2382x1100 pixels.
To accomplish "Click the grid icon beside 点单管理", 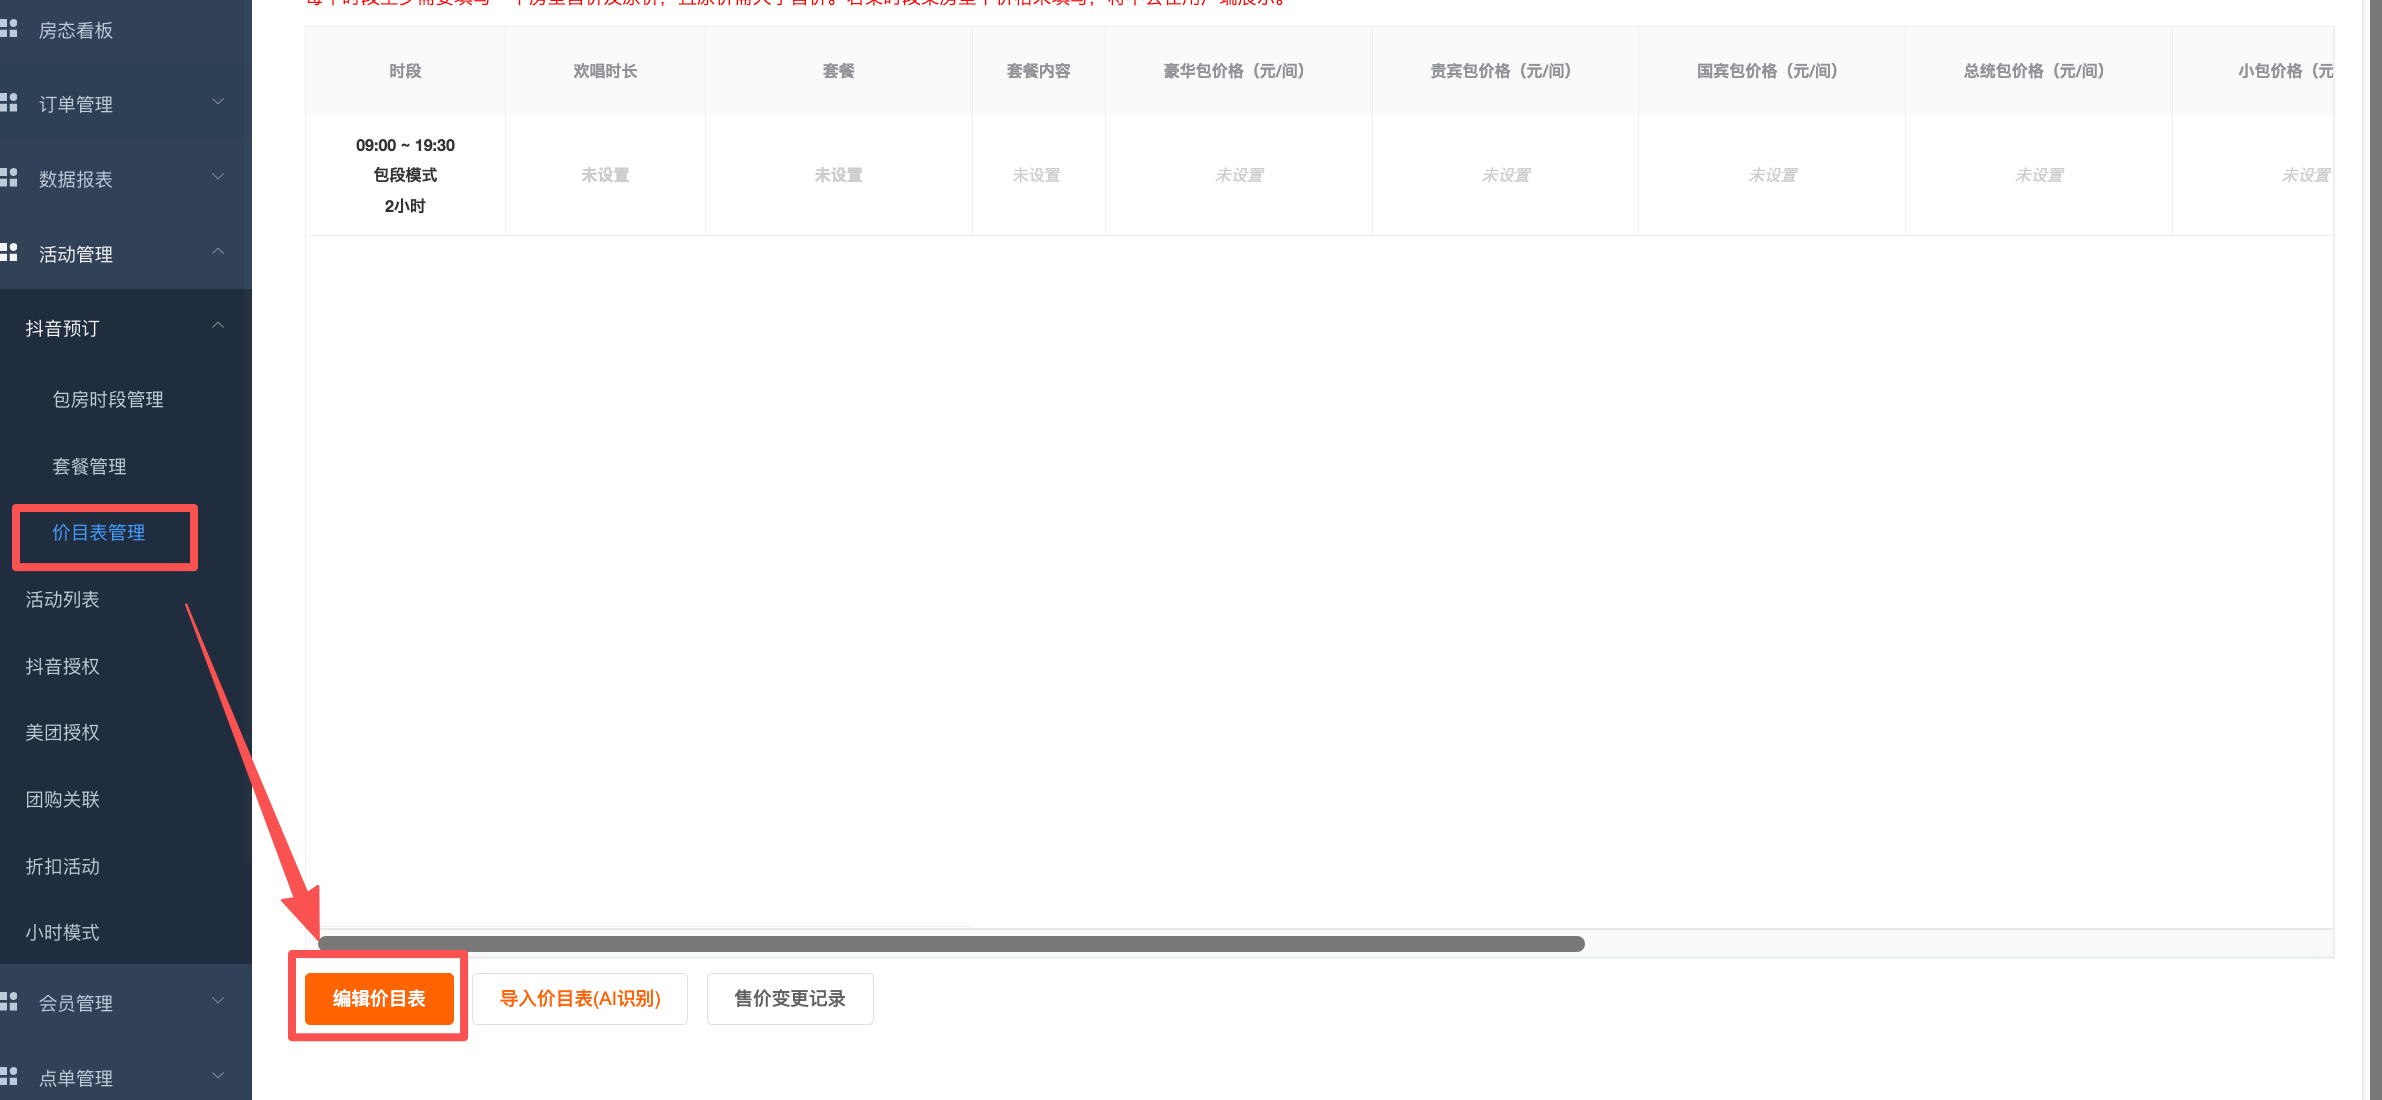I will pos(9,1077).
